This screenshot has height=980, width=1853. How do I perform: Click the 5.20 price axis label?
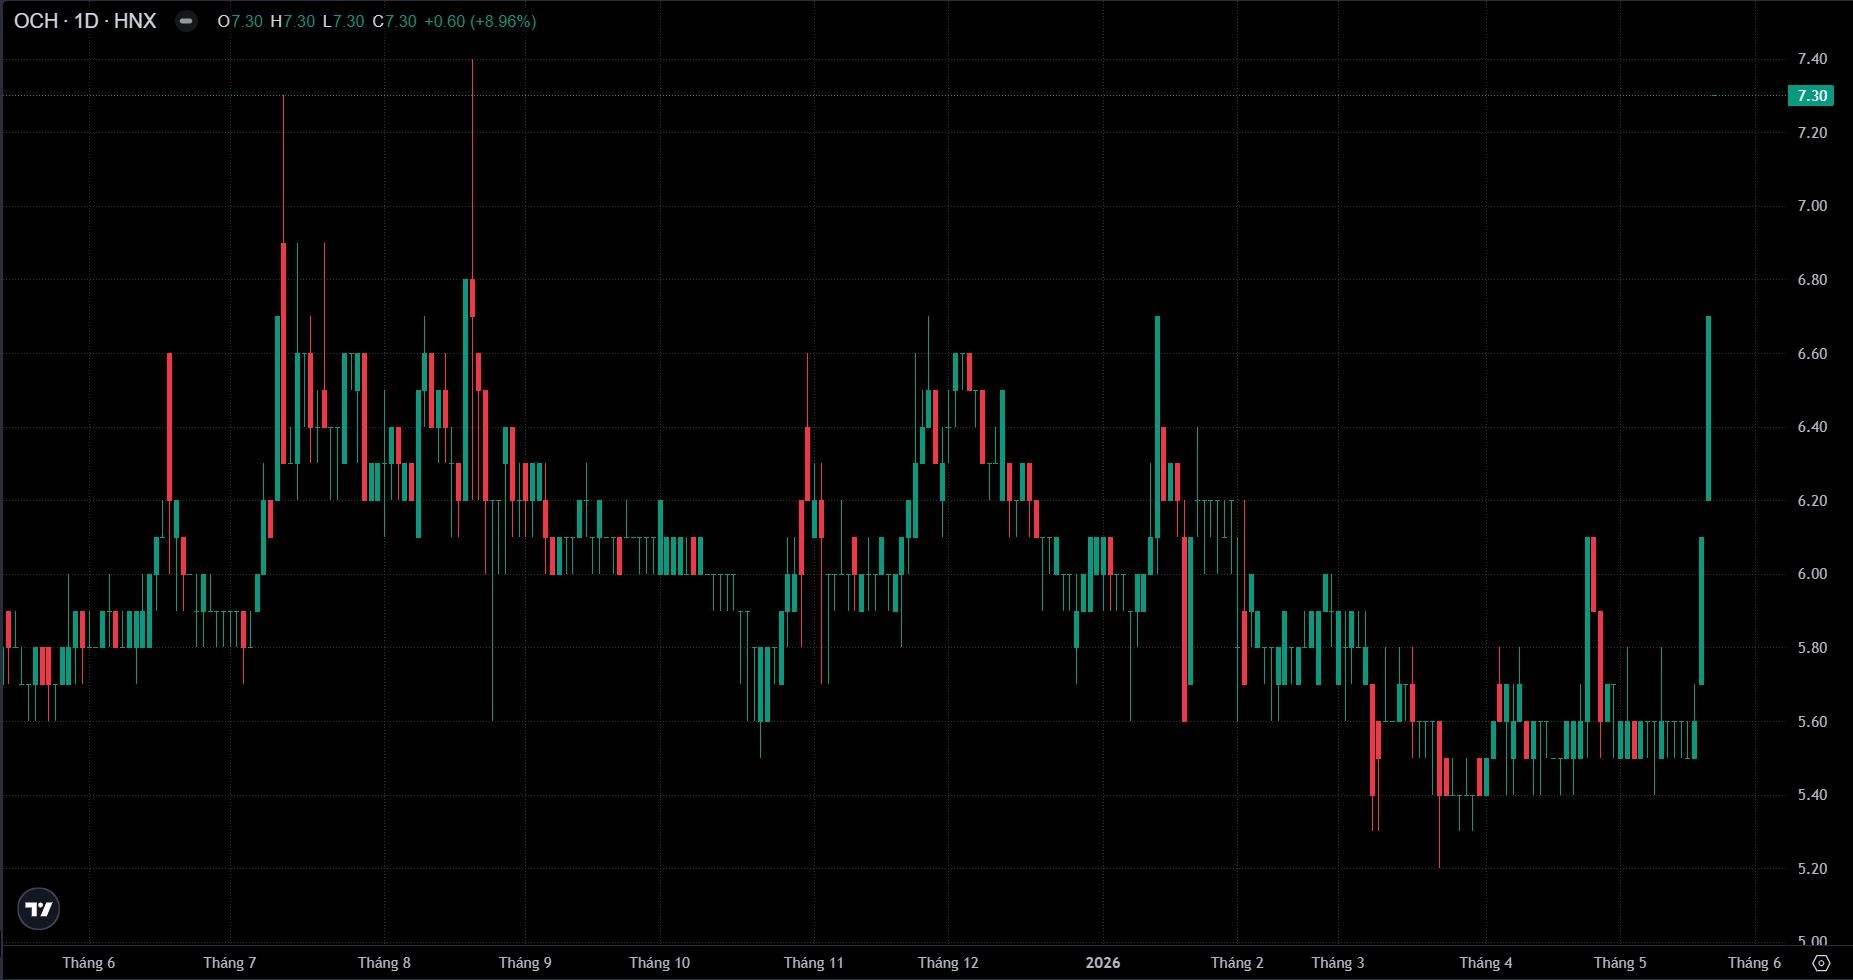[x=1812, y=869]
